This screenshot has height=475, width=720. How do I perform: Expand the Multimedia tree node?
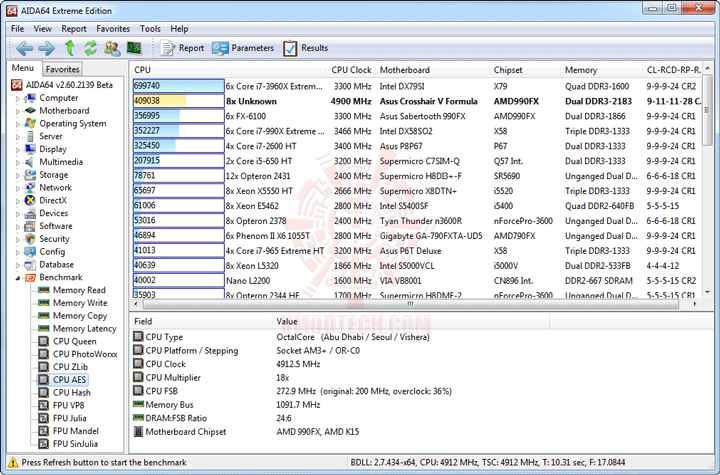point(18,163)
